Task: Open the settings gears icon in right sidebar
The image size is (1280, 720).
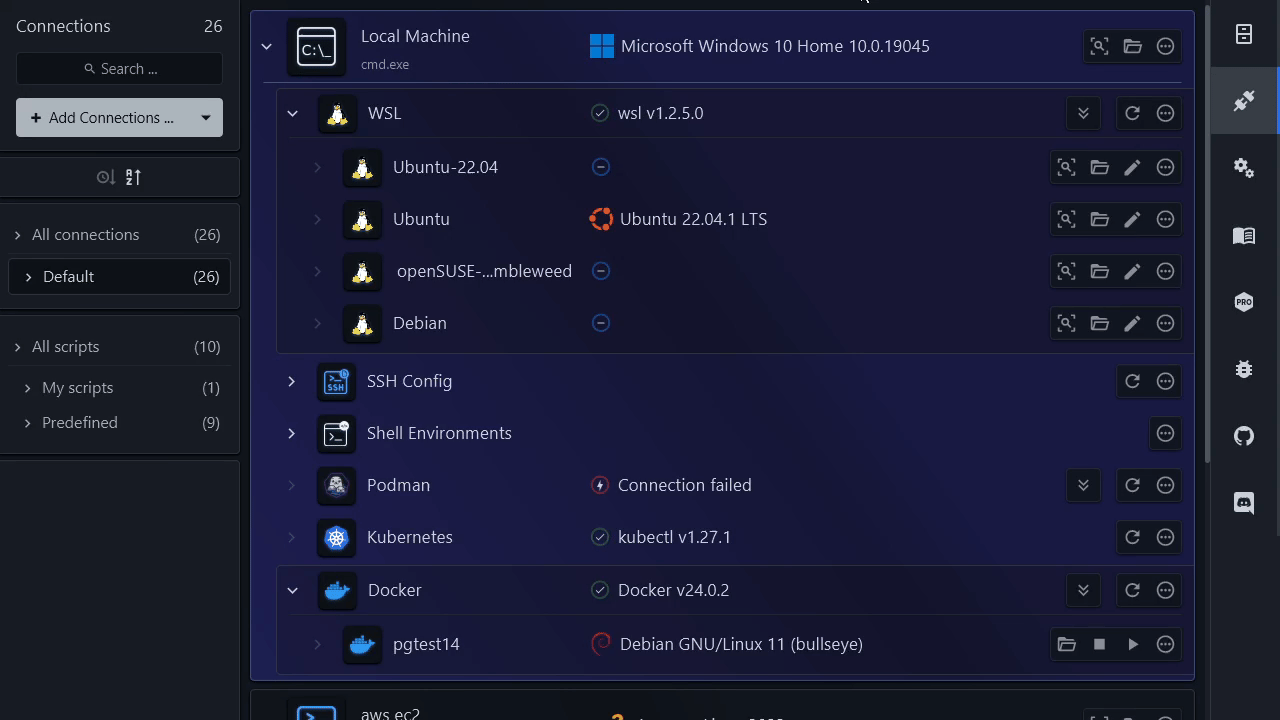Action: 1244,168
